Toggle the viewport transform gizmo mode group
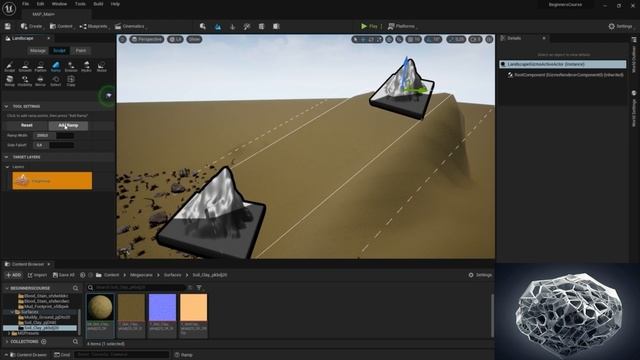640x360 pixels. (367, 39)
